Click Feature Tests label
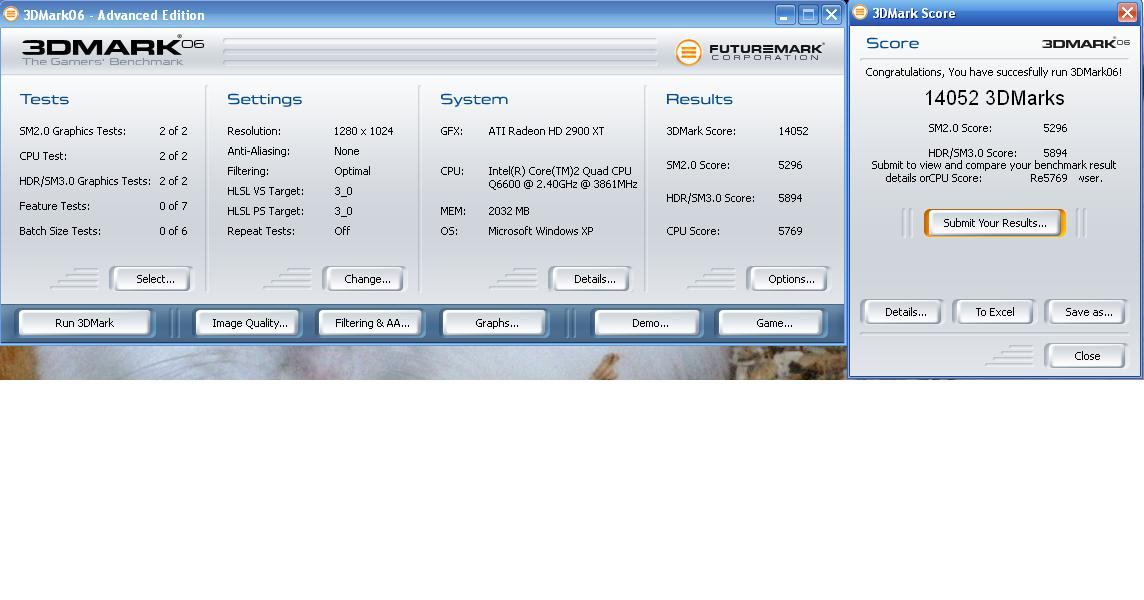 pyautogui.click(x=55, y=206)
